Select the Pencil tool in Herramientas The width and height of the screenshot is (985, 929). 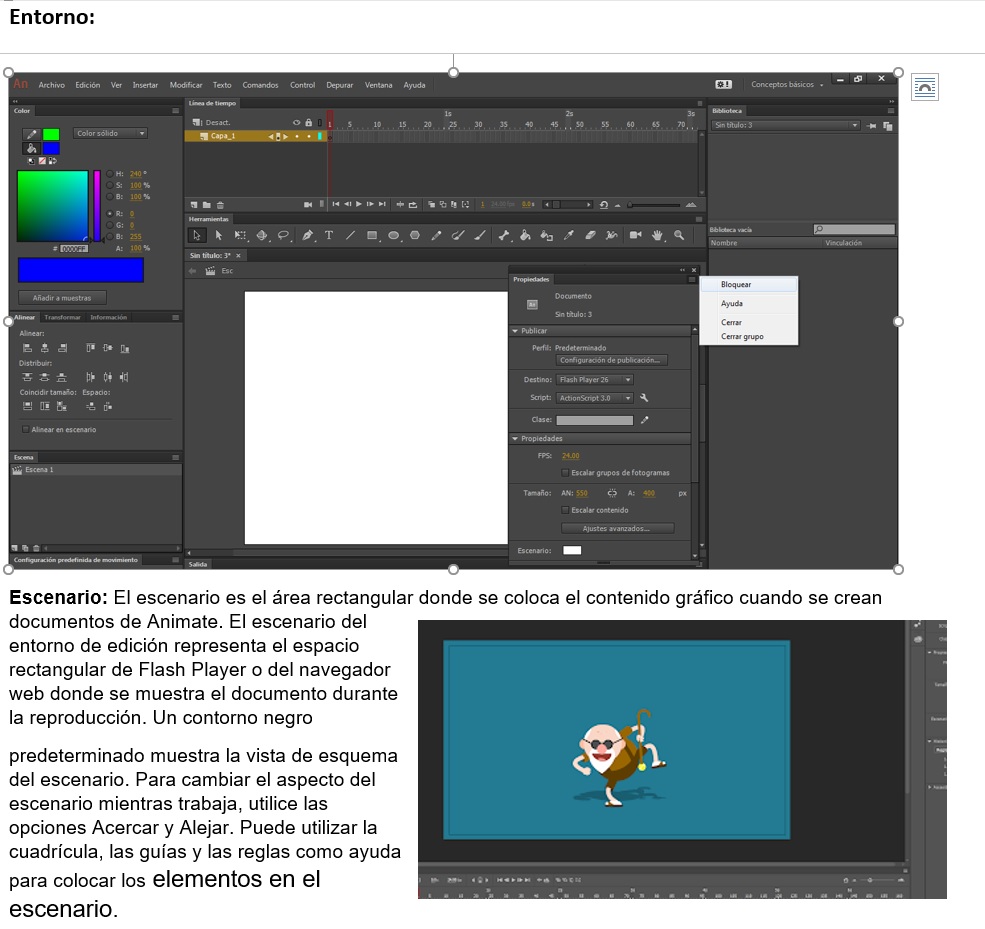(437, 236)
